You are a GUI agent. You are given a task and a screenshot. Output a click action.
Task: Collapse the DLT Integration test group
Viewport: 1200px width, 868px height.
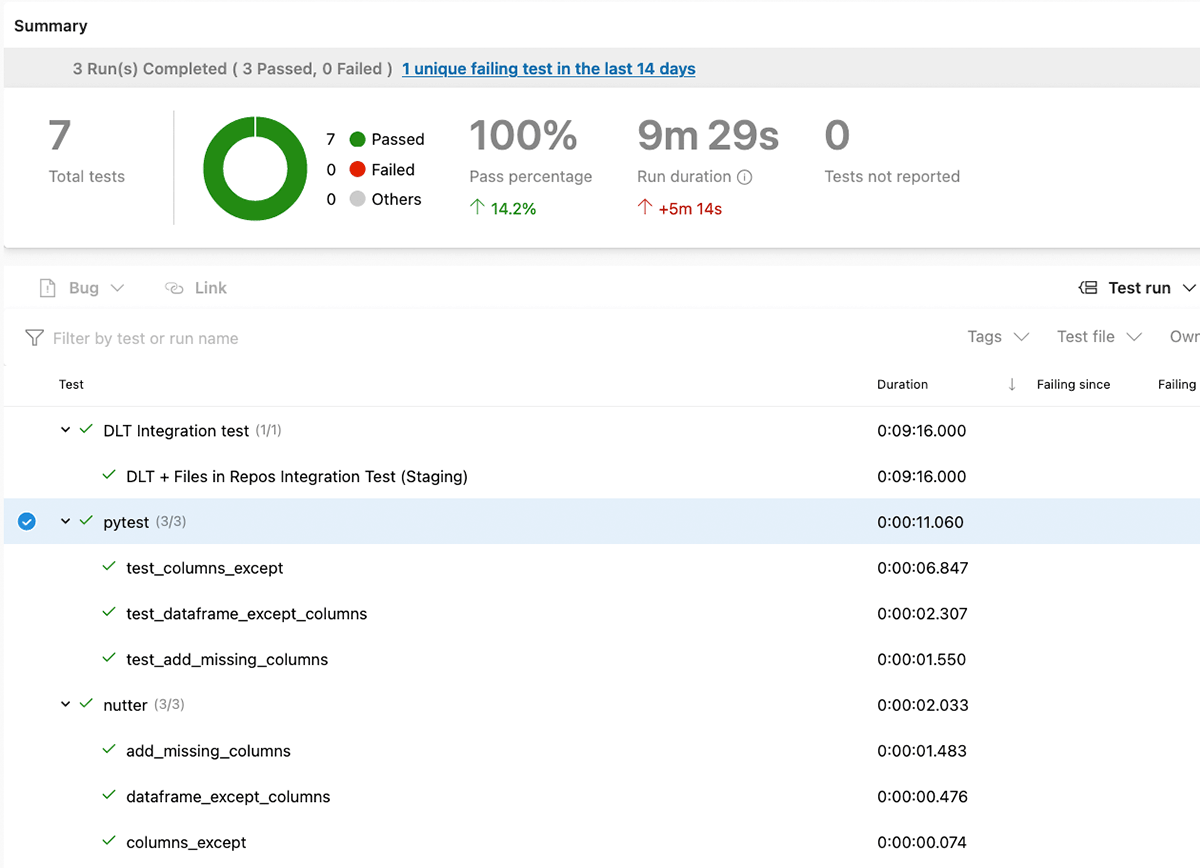click(x=65, y=430)
